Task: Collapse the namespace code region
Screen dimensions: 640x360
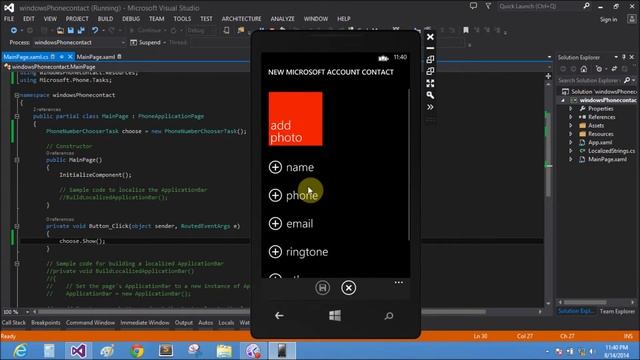Action: point(17,95)
